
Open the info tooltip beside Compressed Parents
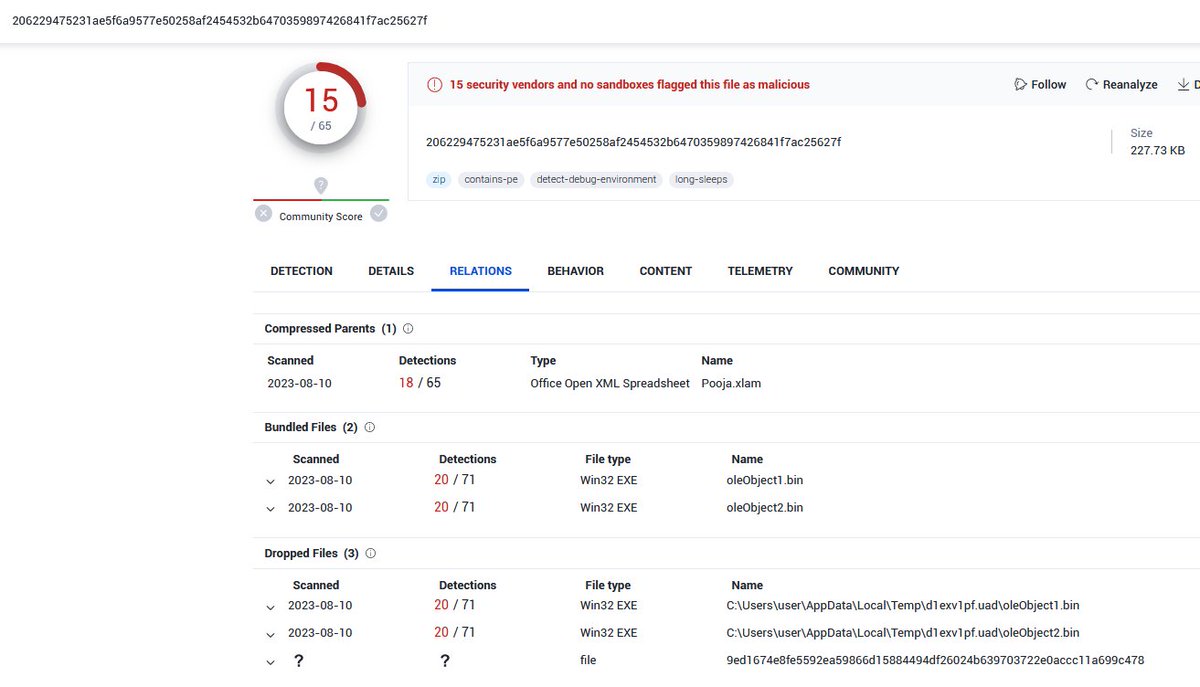coord(408,328)
